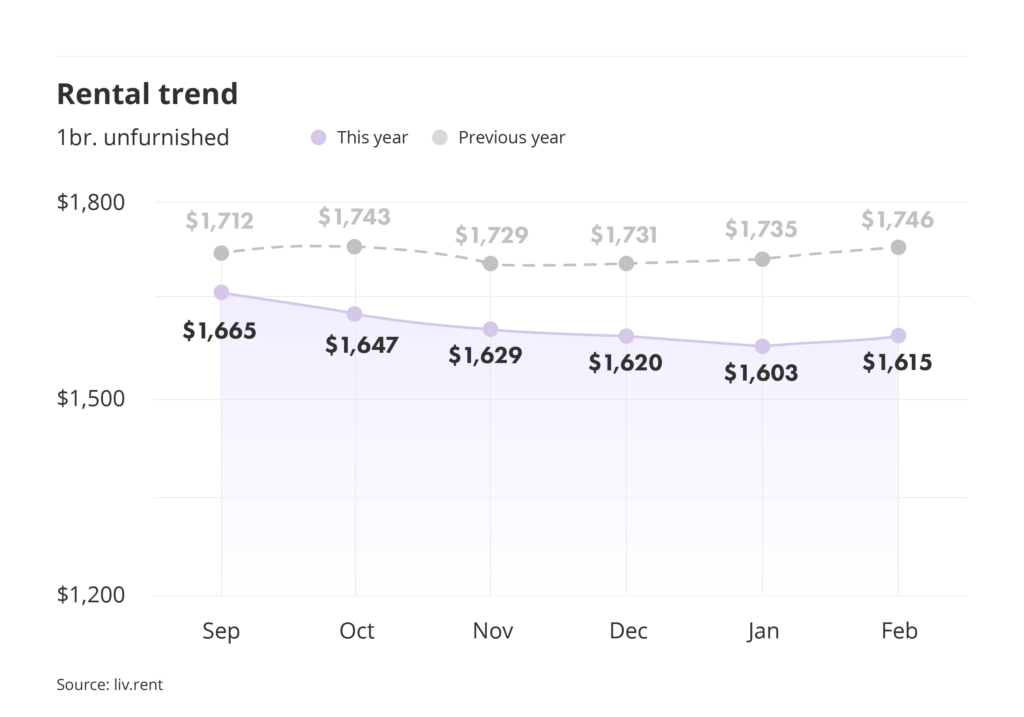Click previous year's Sep gray data point
Viewport: 1024px width, 717px height.
pyautogui.click(x=221, y=253)
